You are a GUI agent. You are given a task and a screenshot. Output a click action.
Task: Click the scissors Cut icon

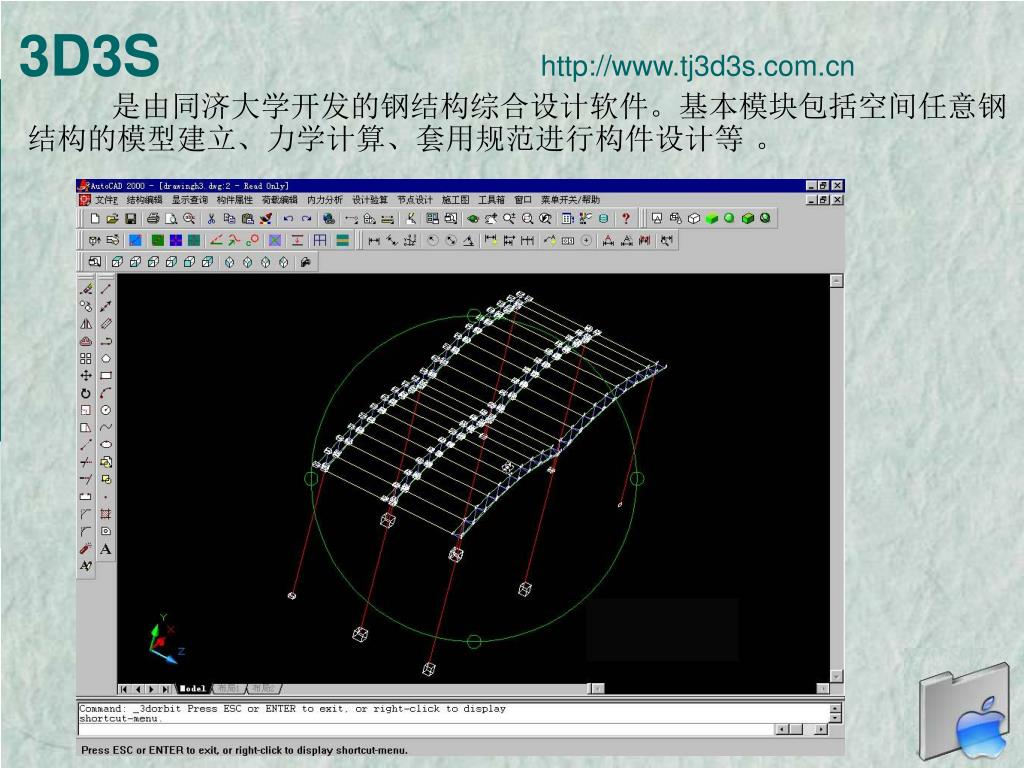pyautogui.click(x=211, y=219)
